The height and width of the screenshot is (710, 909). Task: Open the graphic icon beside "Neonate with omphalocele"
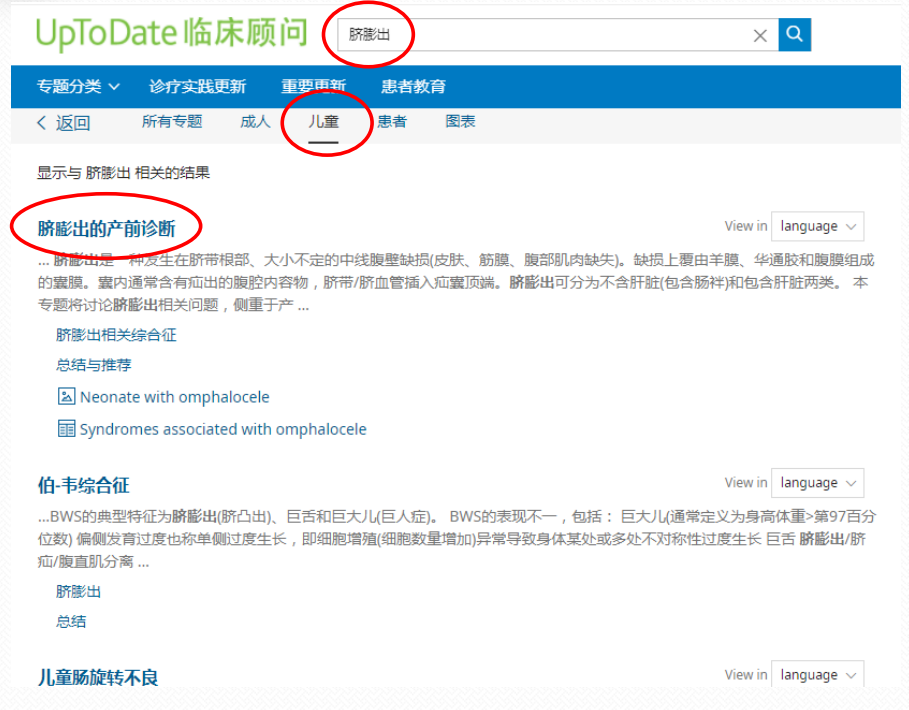click(x=66, y=396)
